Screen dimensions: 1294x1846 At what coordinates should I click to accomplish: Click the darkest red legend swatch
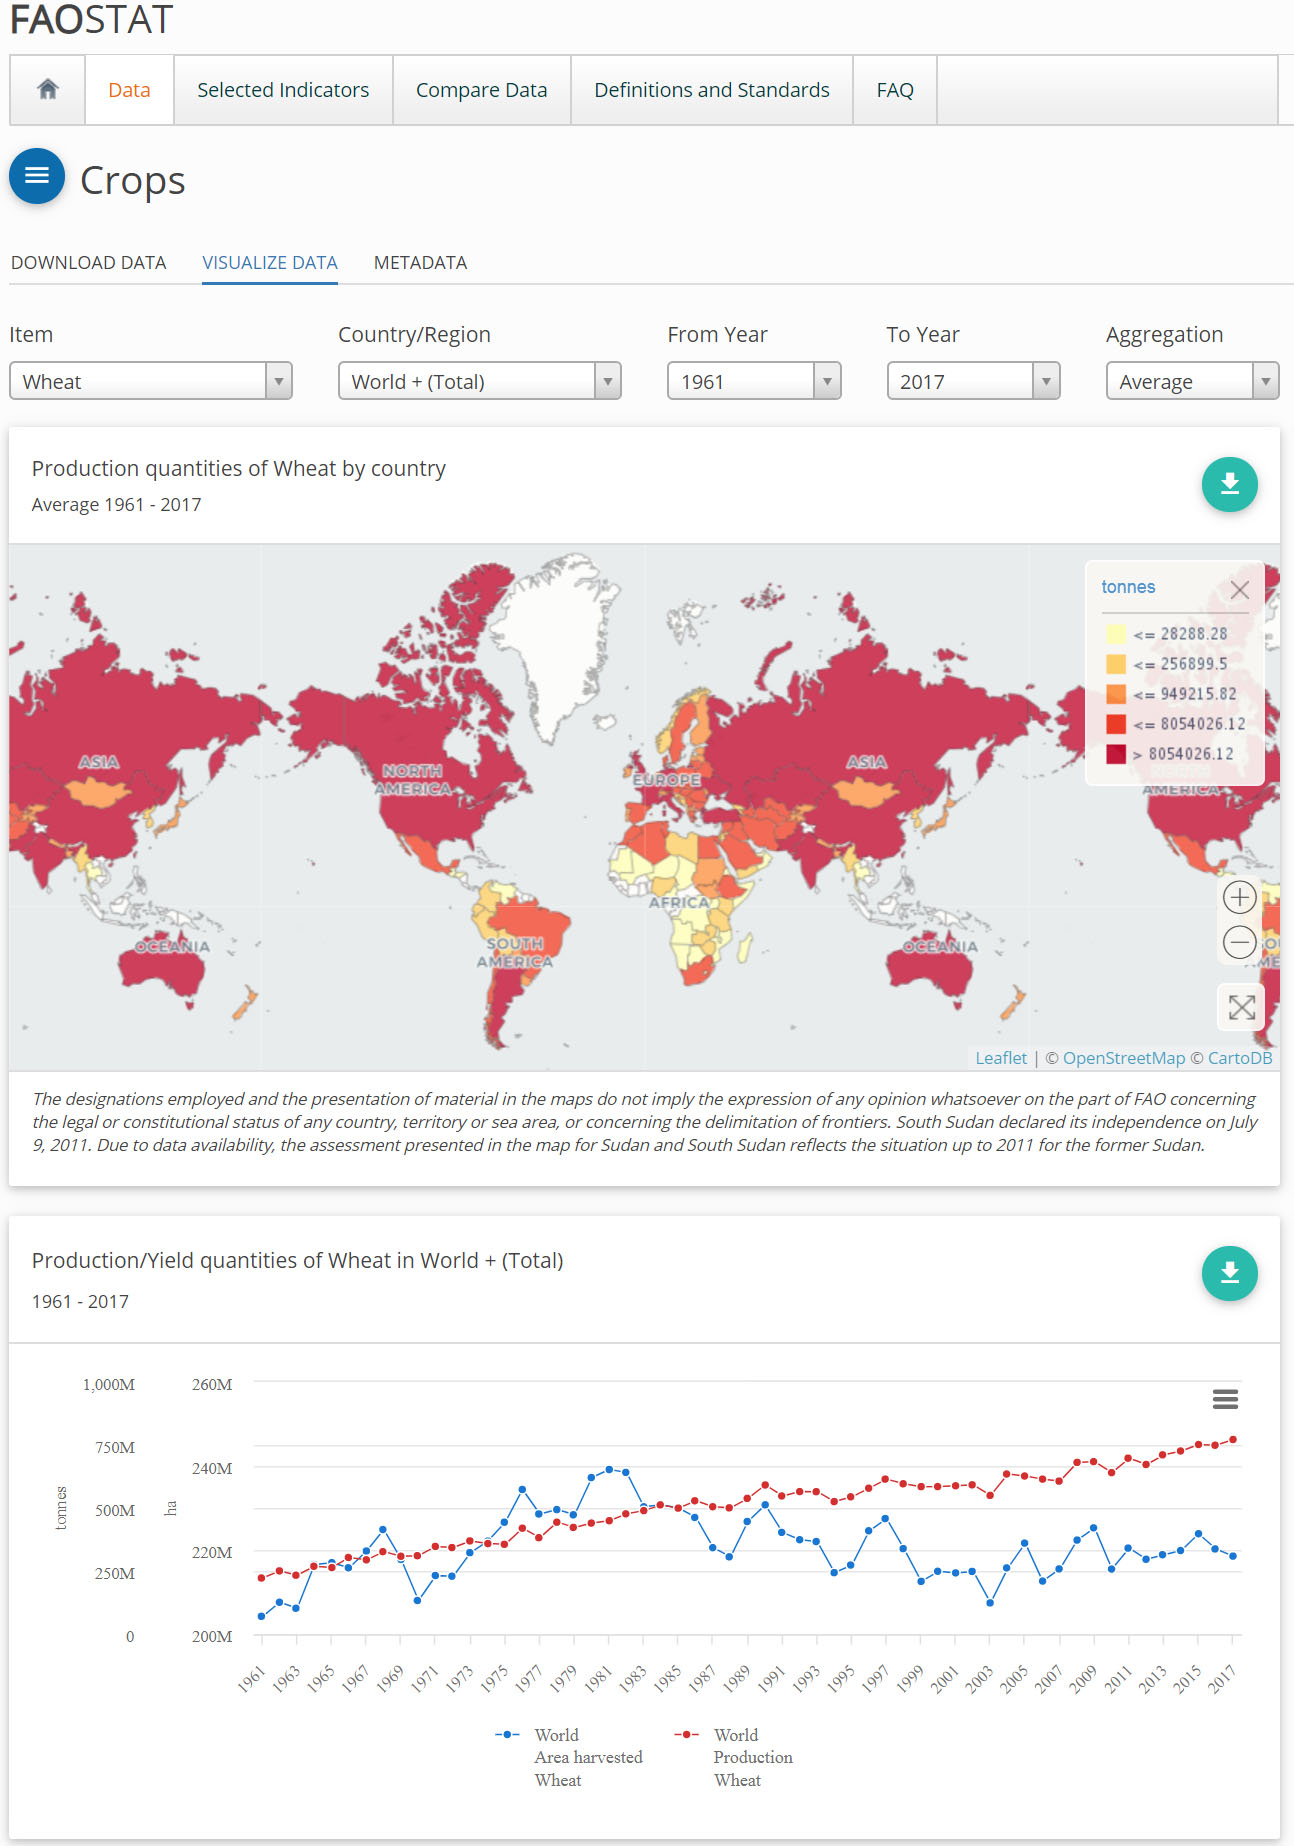click(x=1116, y=754)
